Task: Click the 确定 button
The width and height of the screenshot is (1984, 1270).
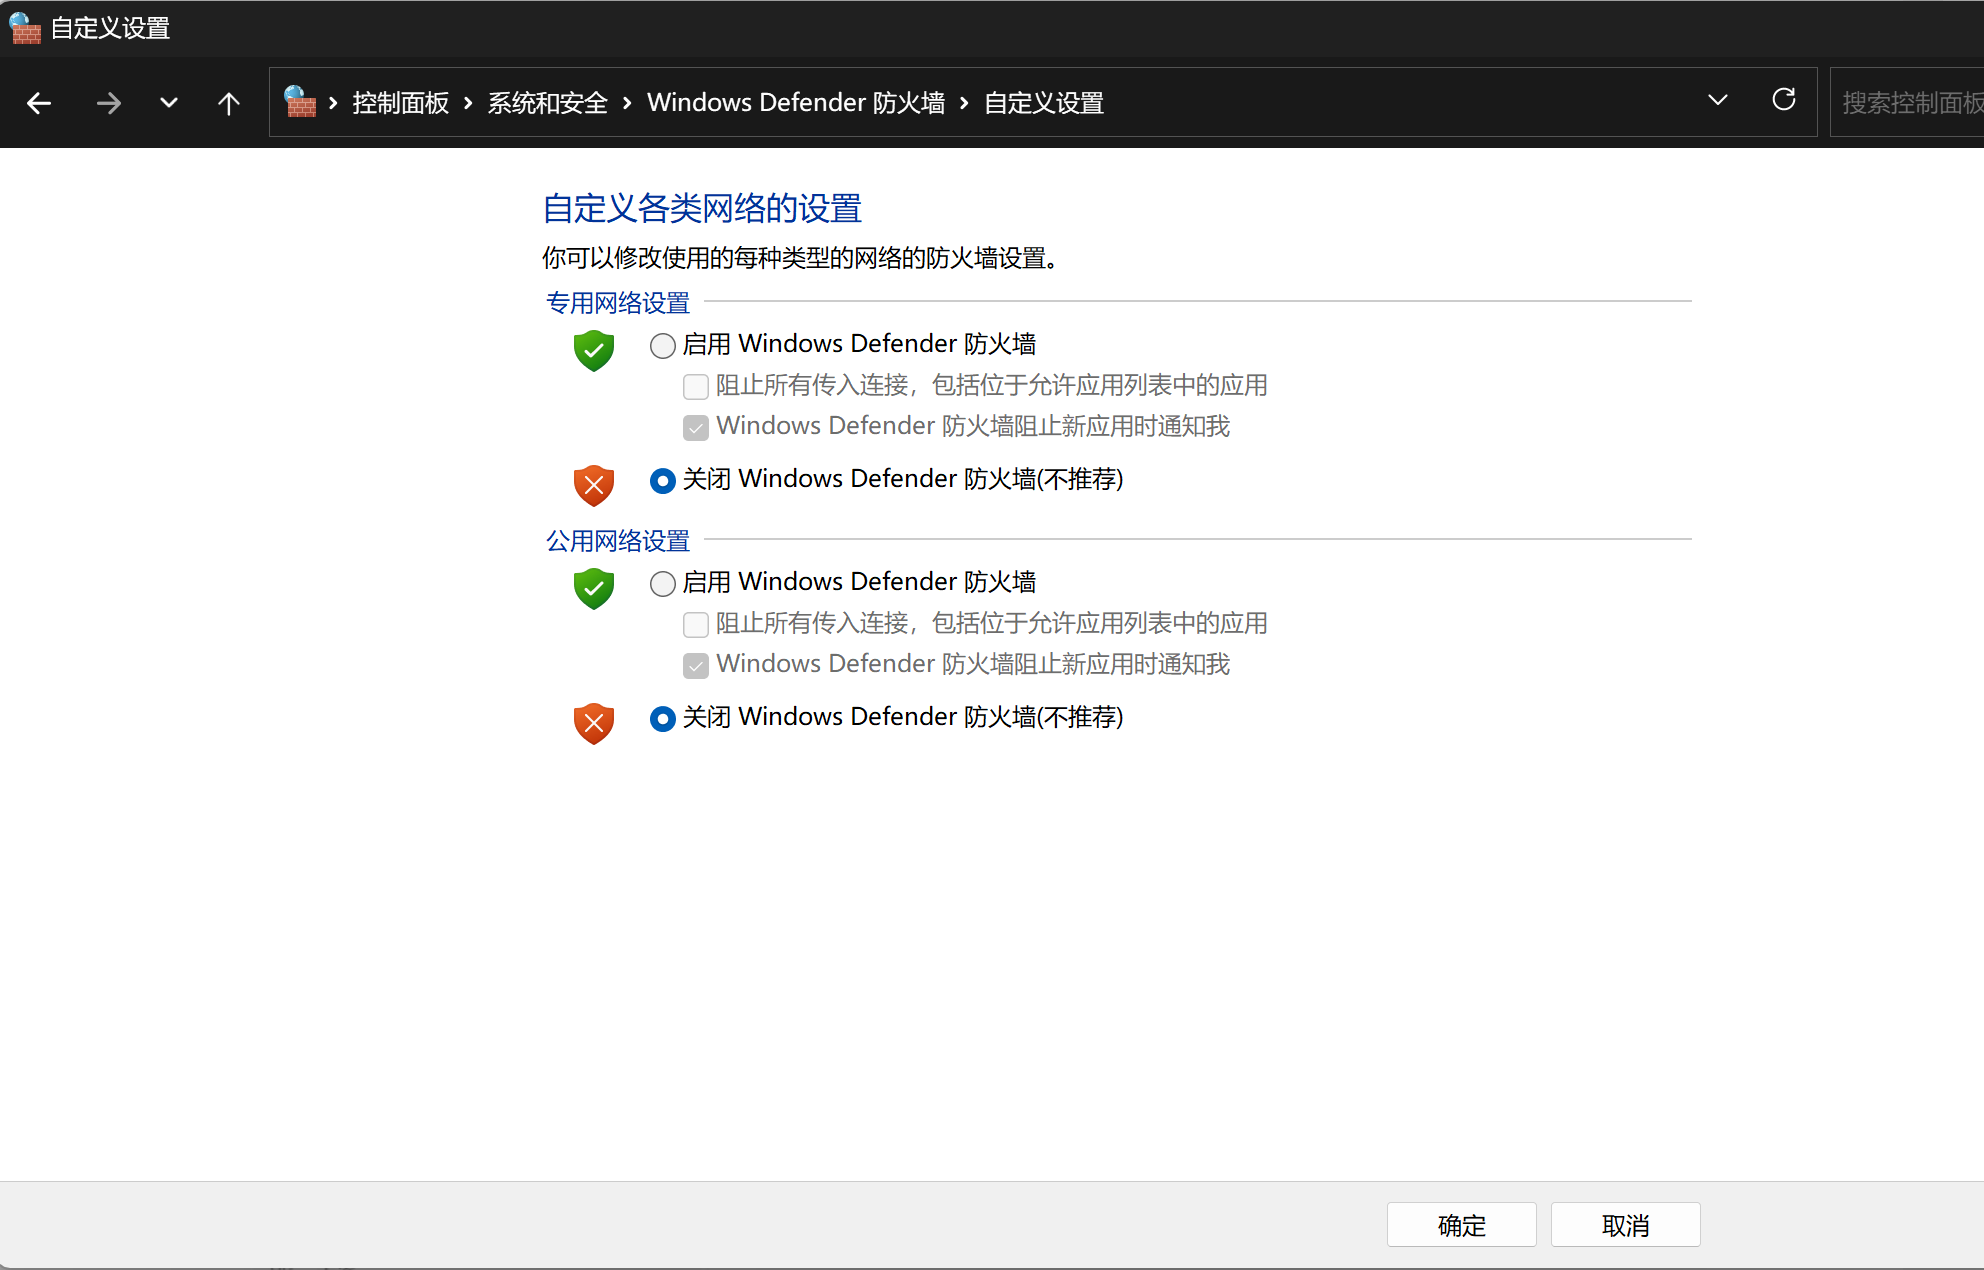Action: click(1461, 1225)
